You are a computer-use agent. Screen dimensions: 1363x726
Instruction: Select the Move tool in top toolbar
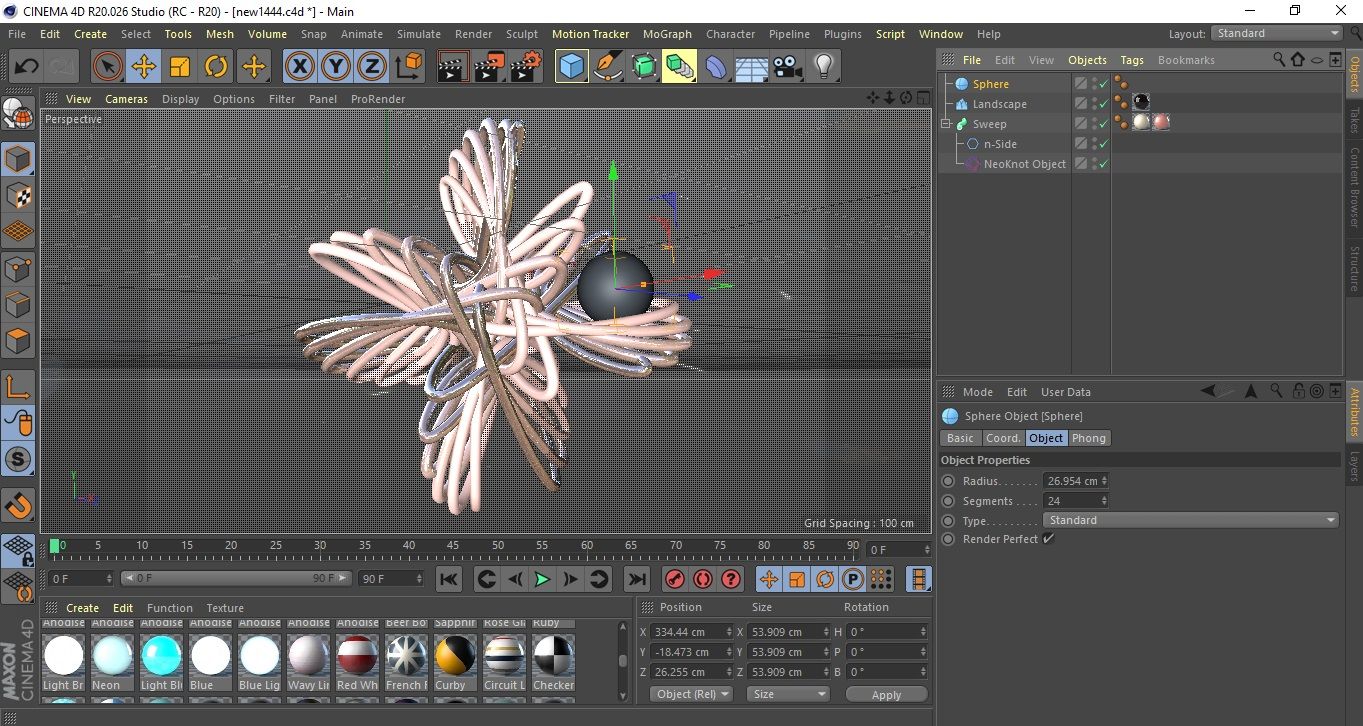pyautogui.click(x=143, y=67)
